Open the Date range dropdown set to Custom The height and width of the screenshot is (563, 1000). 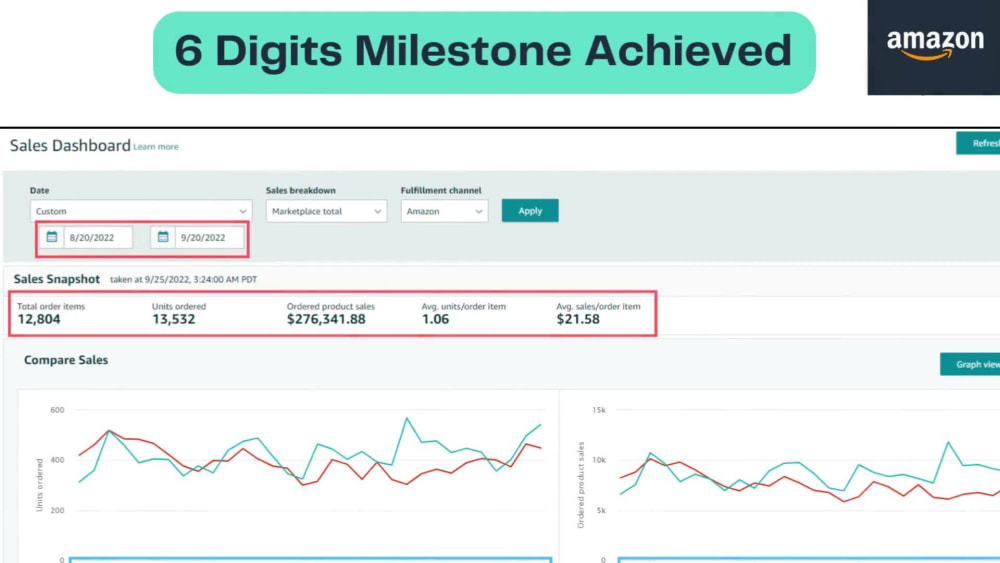pos(141,211)
